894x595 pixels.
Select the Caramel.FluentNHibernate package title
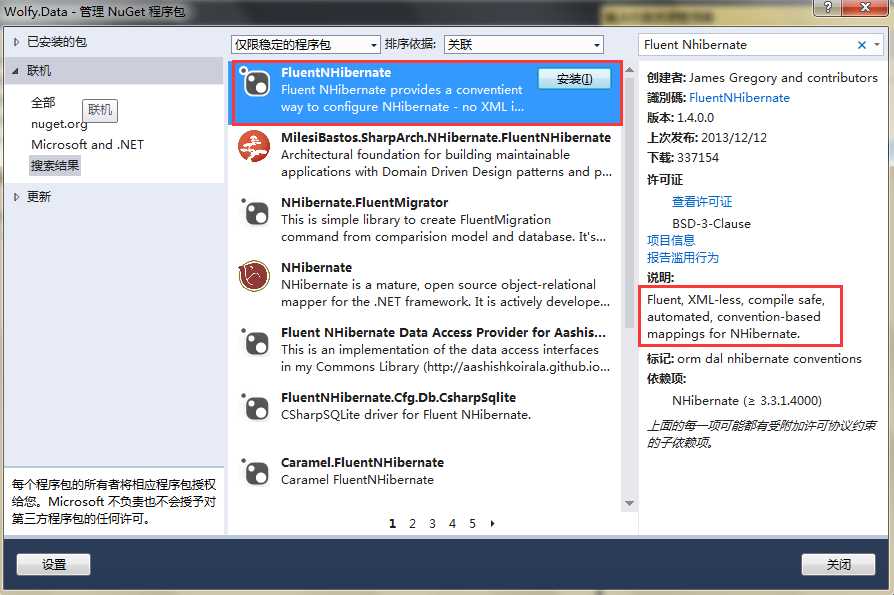click(x=362, y=462)
